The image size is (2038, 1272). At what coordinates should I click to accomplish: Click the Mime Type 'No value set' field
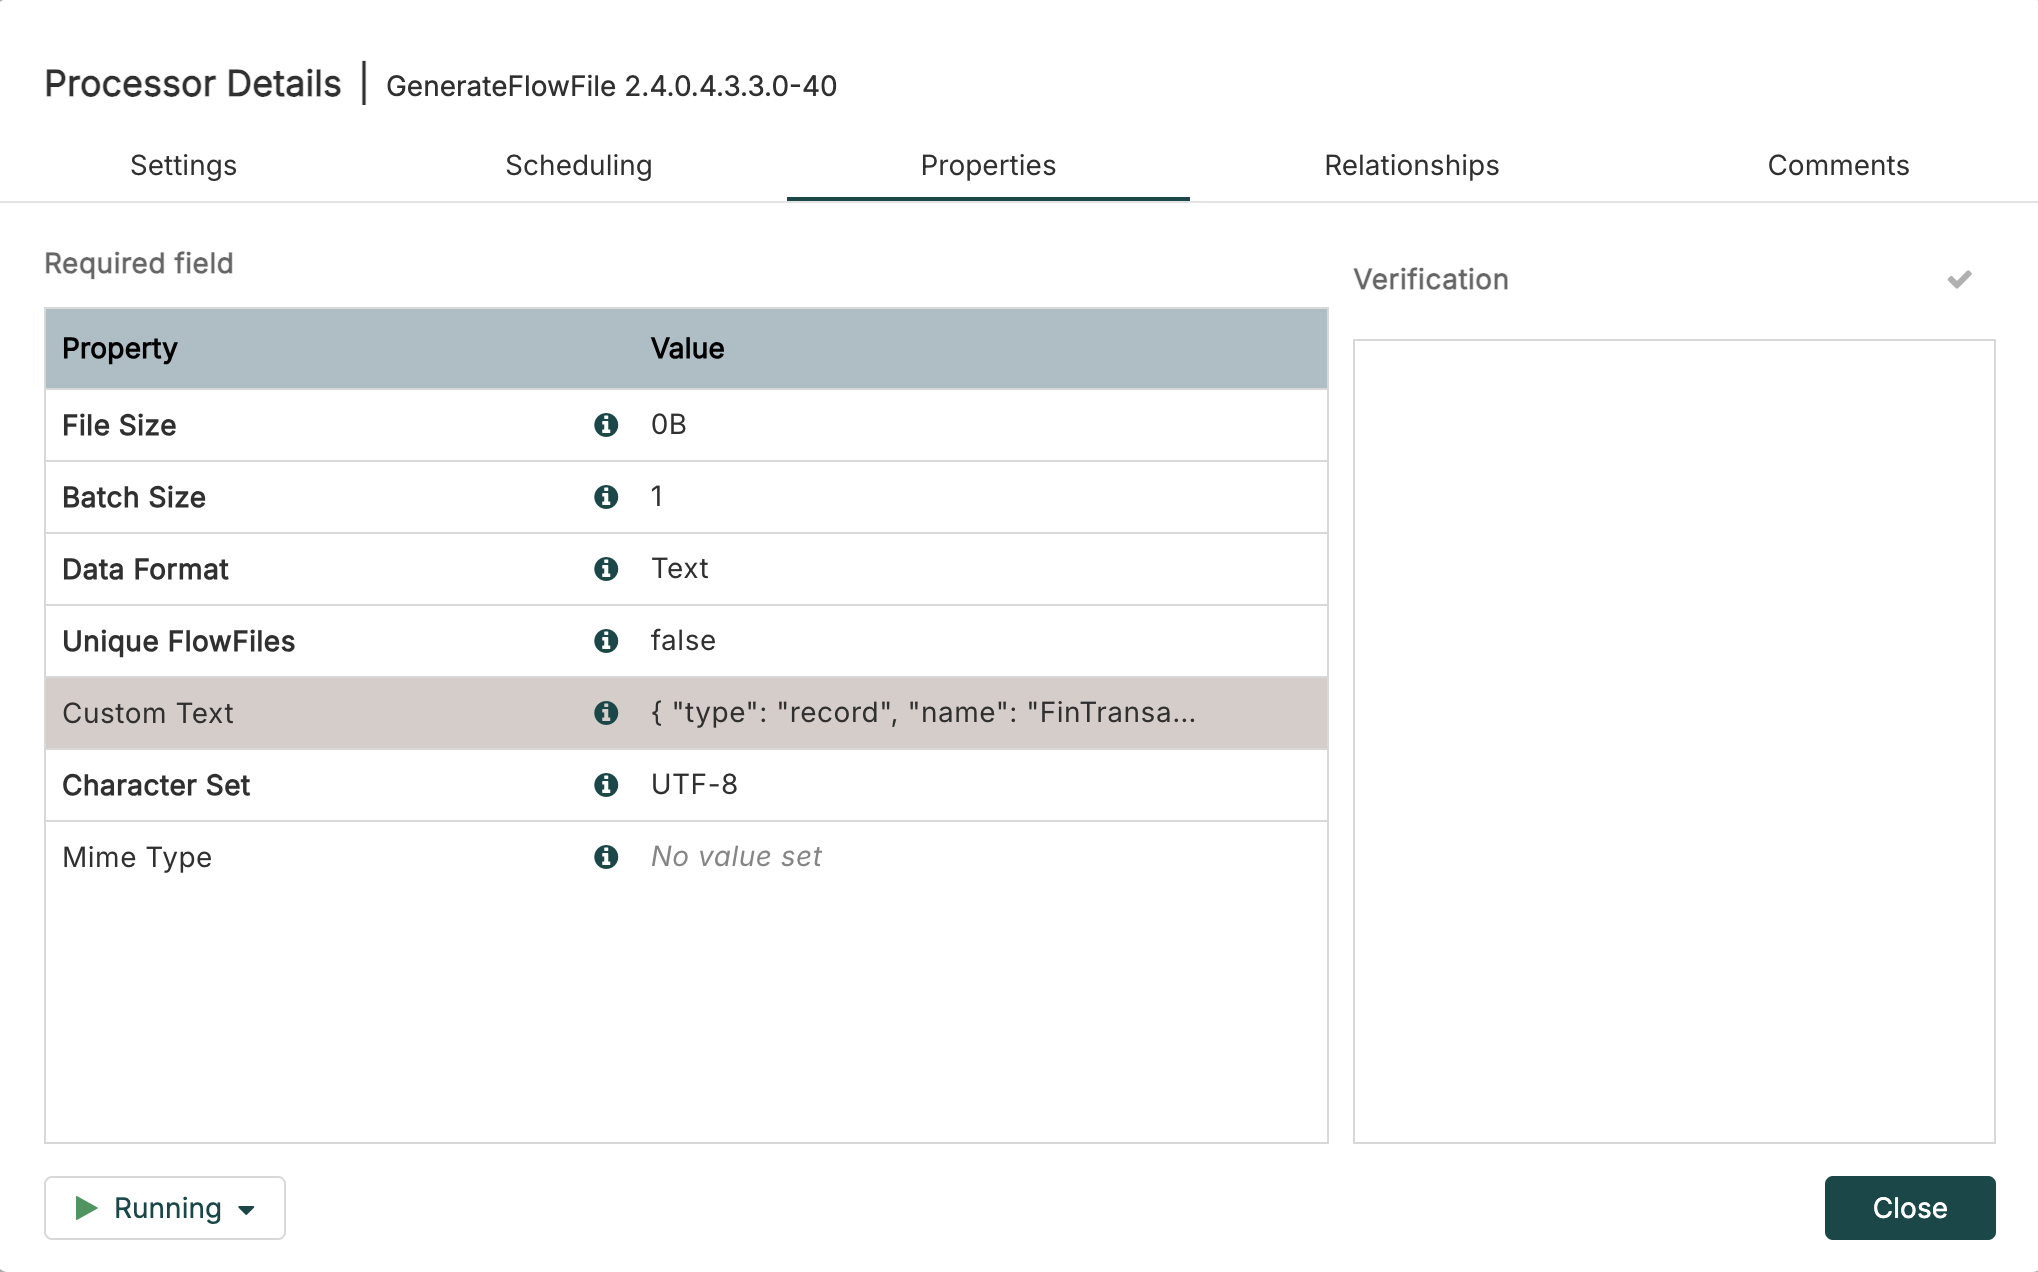(736, 857)
